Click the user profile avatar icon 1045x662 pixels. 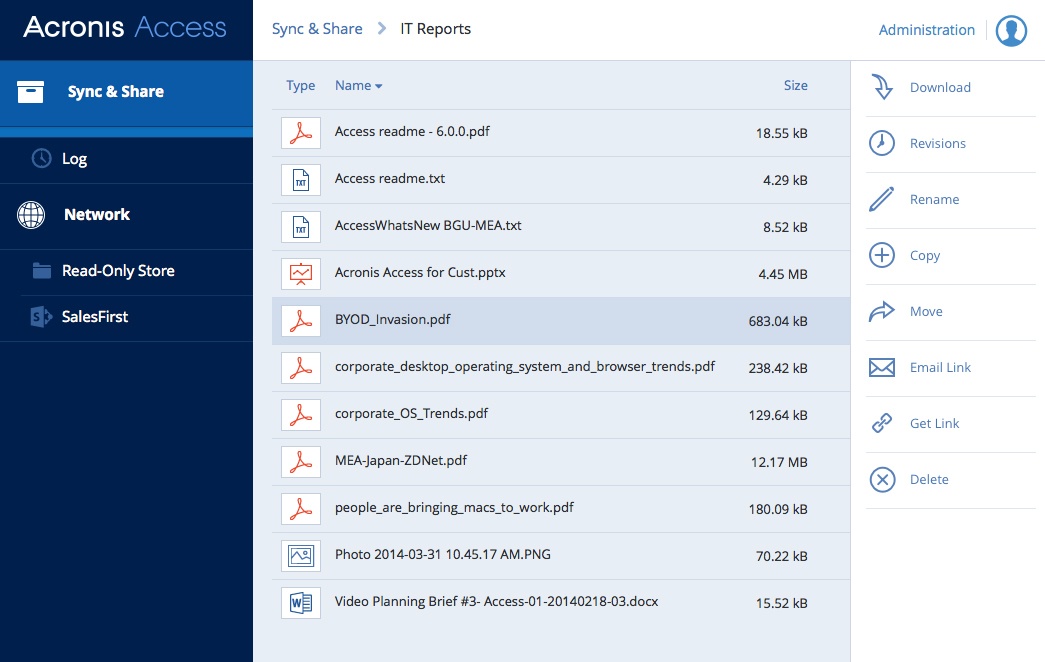1011,30
